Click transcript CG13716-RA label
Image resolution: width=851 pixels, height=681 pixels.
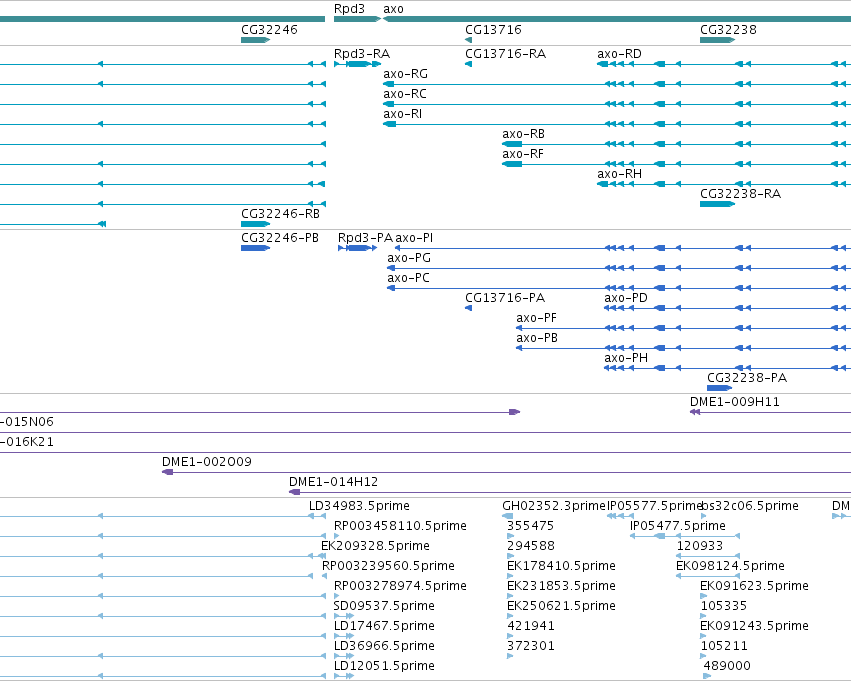coord(505,54)
